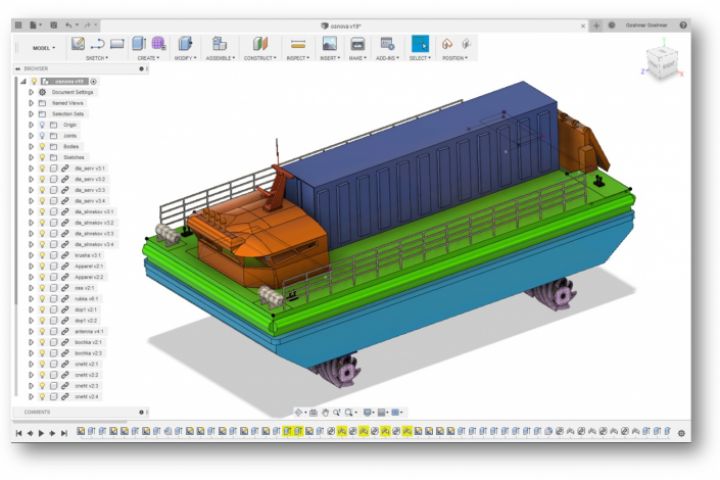Click the Undo arrow
The height and width of the screenshot is (480, 720).
69,25
